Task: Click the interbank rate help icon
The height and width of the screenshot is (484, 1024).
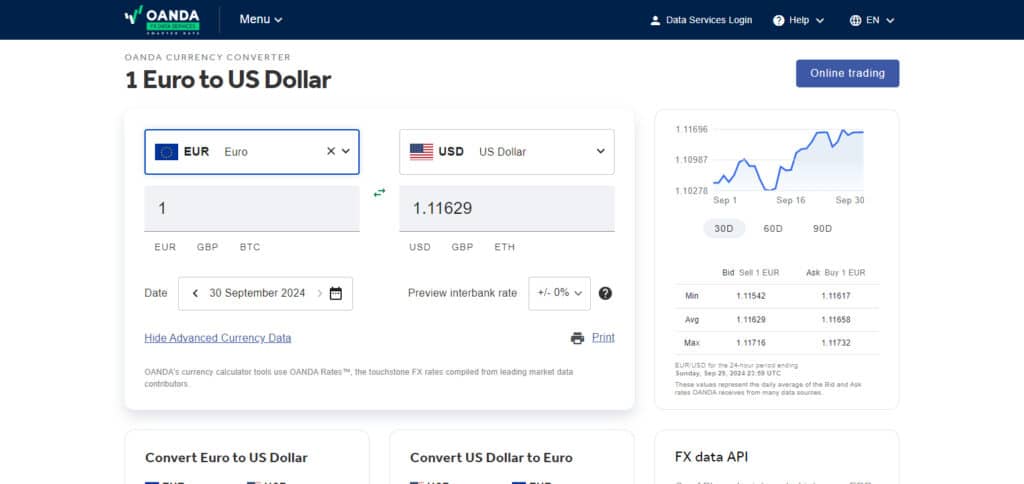Action: pos(605,293)
